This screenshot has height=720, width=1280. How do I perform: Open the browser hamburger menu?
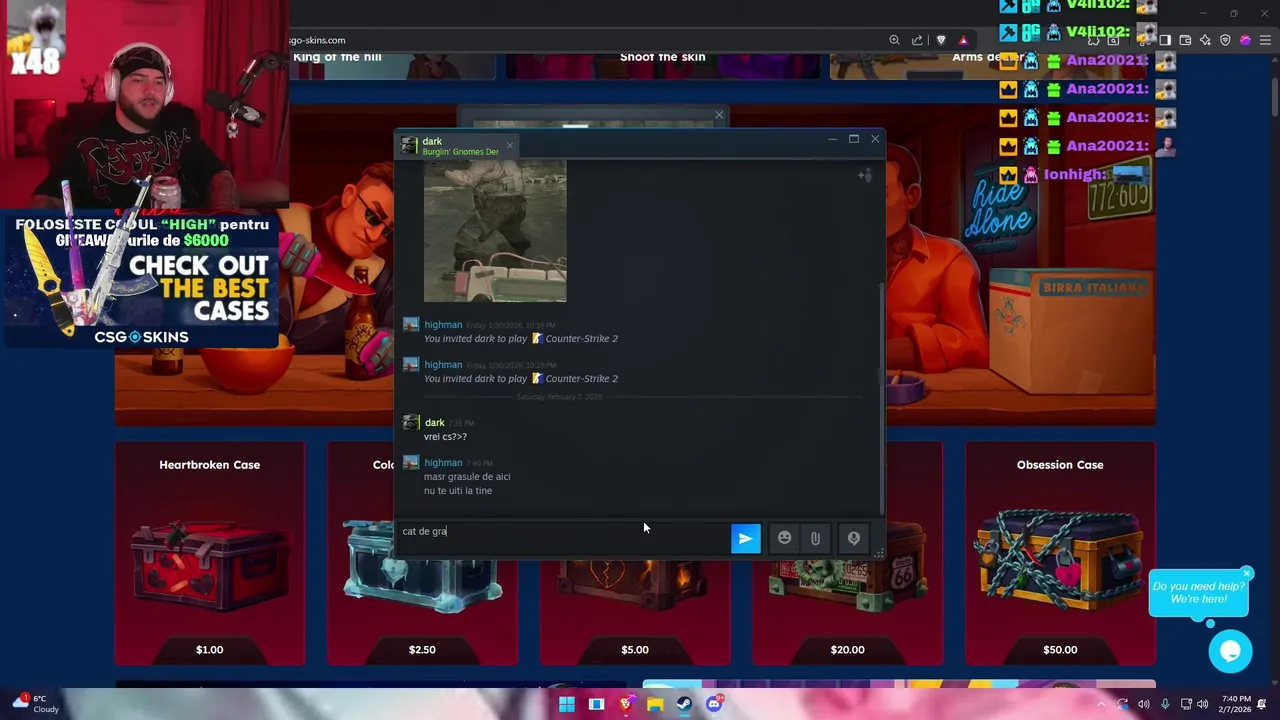(1265, 40)
